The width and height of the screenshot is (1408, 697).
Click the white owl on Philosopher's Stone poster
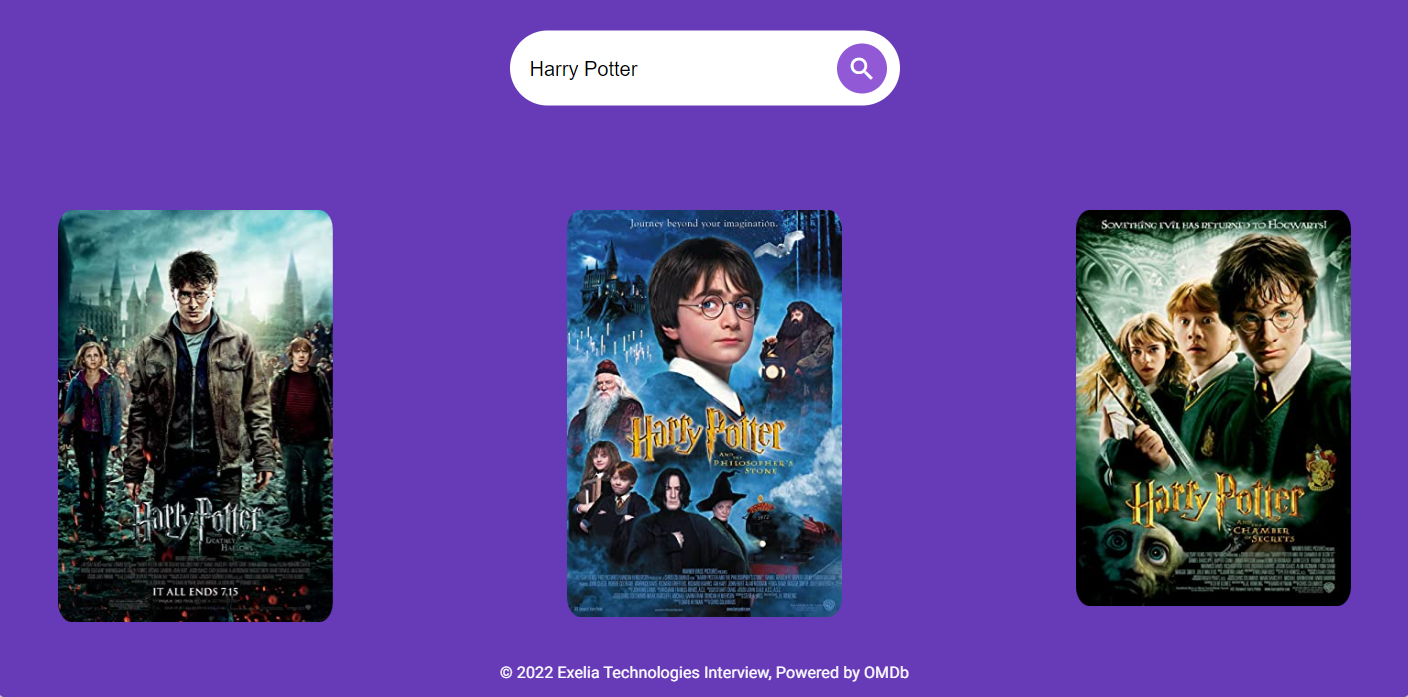click(x=780, y=244)
